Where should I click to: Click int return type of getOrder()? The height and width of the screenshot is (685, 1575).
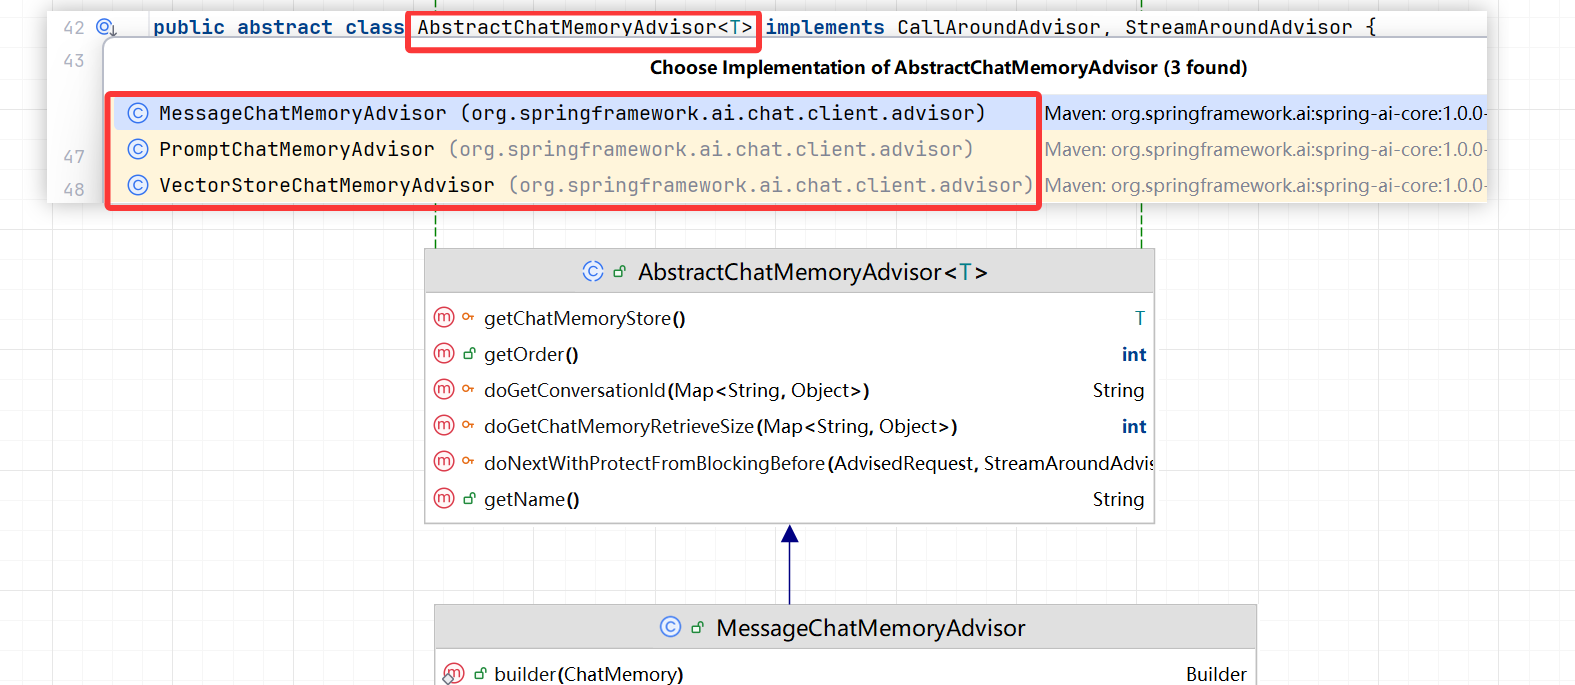pyautogui.click(x=1134, y=354)
